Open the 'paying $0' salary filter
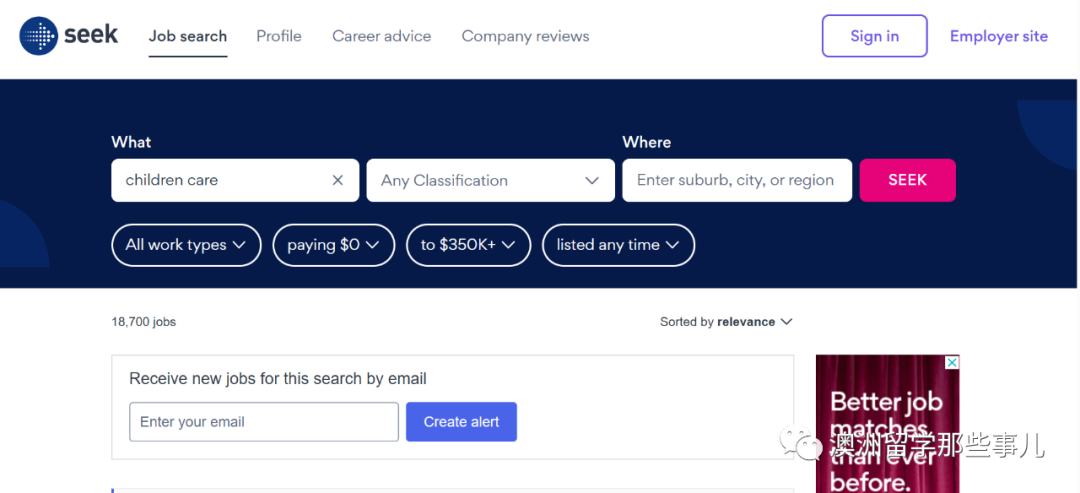This screenshot has width=1080, height=493. (x=334, y=245)
